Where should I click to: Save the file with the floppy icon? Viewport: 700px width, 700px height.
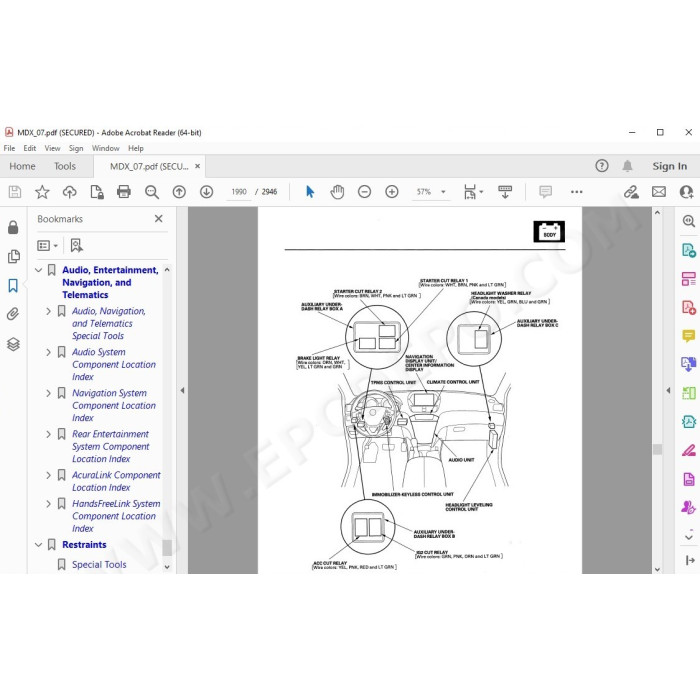(15, 192)
